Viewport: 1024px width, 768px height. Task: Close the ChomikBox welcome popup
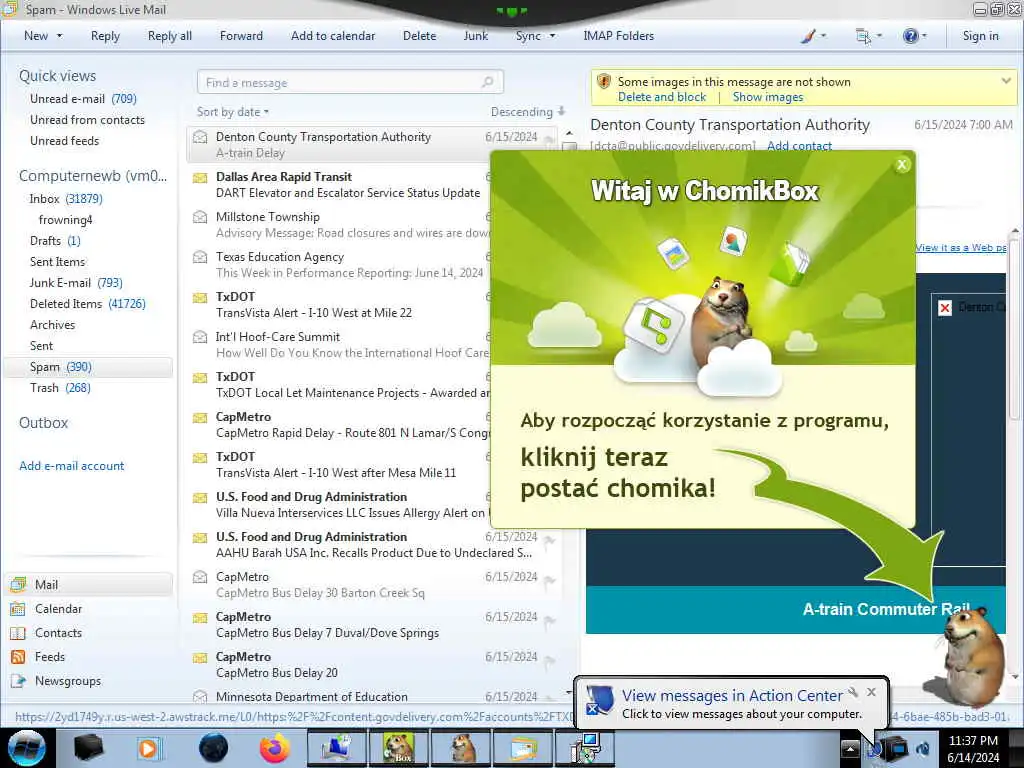pos(902,165)
